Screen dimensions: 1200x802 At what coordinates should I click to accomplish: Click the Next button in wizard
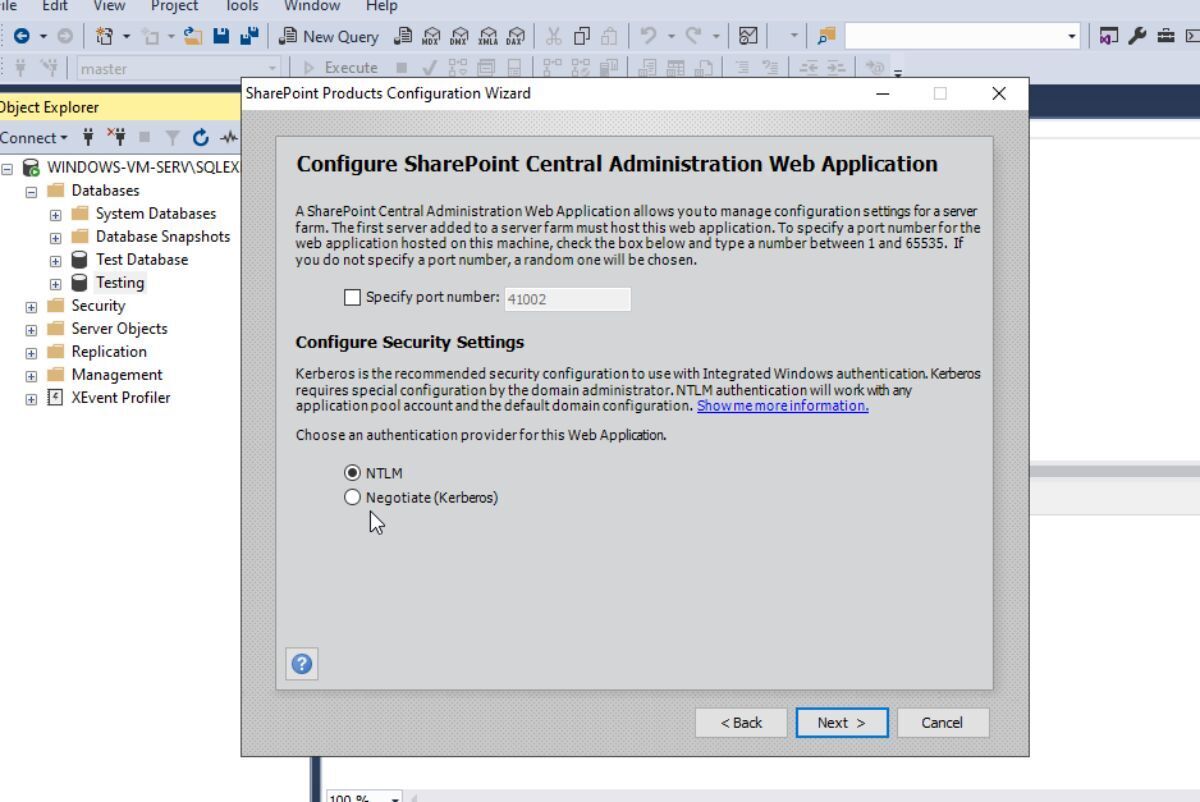coord(842,723)
